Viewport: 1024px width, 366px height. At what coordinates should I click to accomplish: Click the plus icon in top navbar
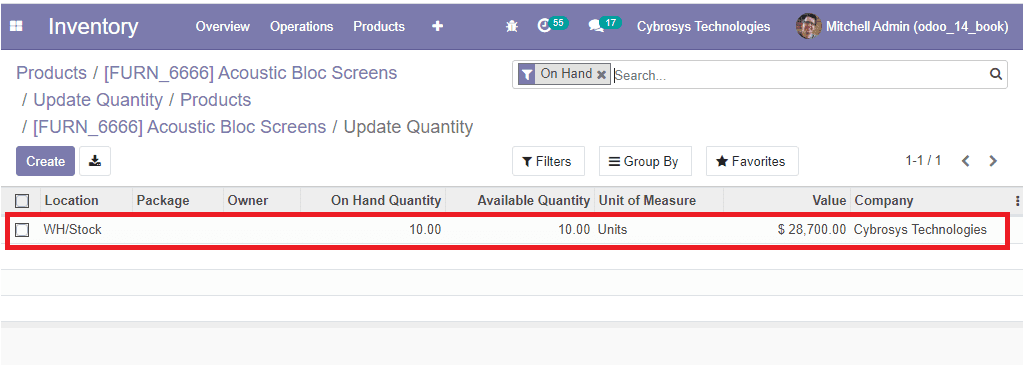[x=438, y=26]
